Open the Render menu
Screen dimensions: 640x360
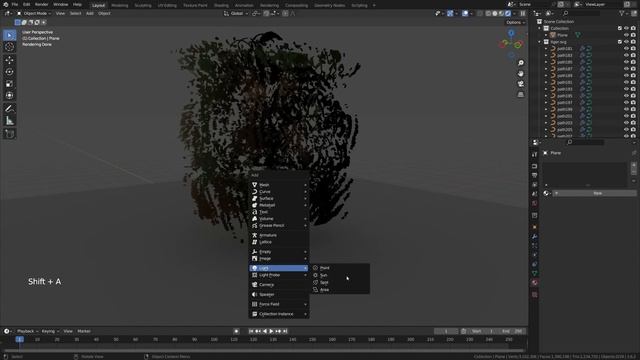pos(42,4)
